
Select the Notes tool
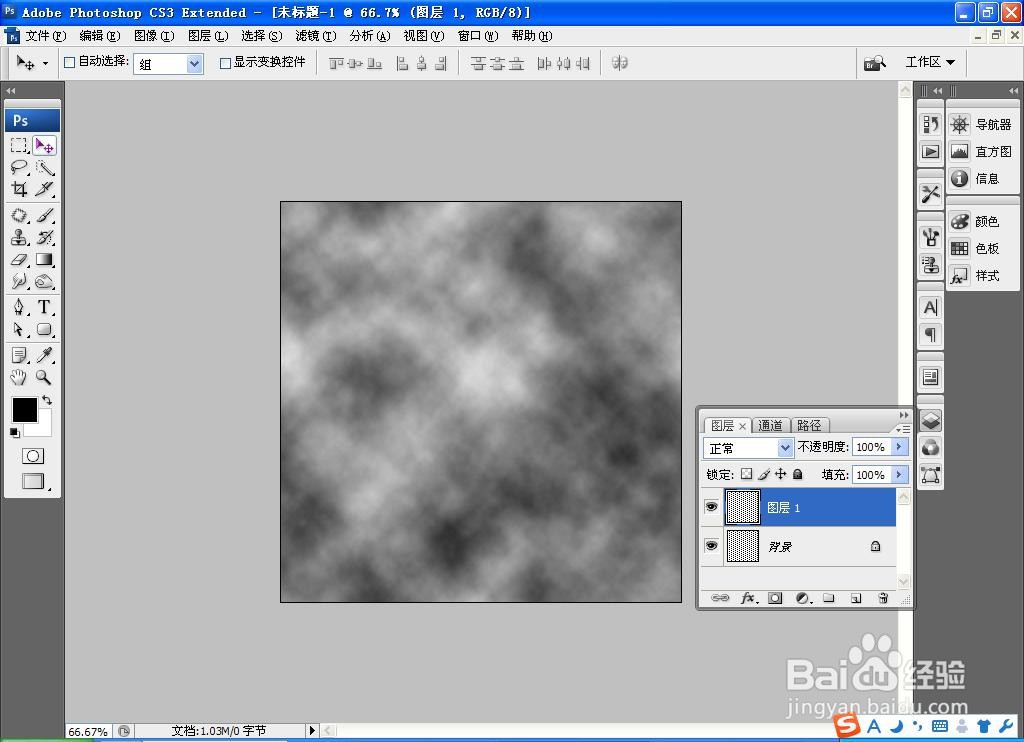19,355
